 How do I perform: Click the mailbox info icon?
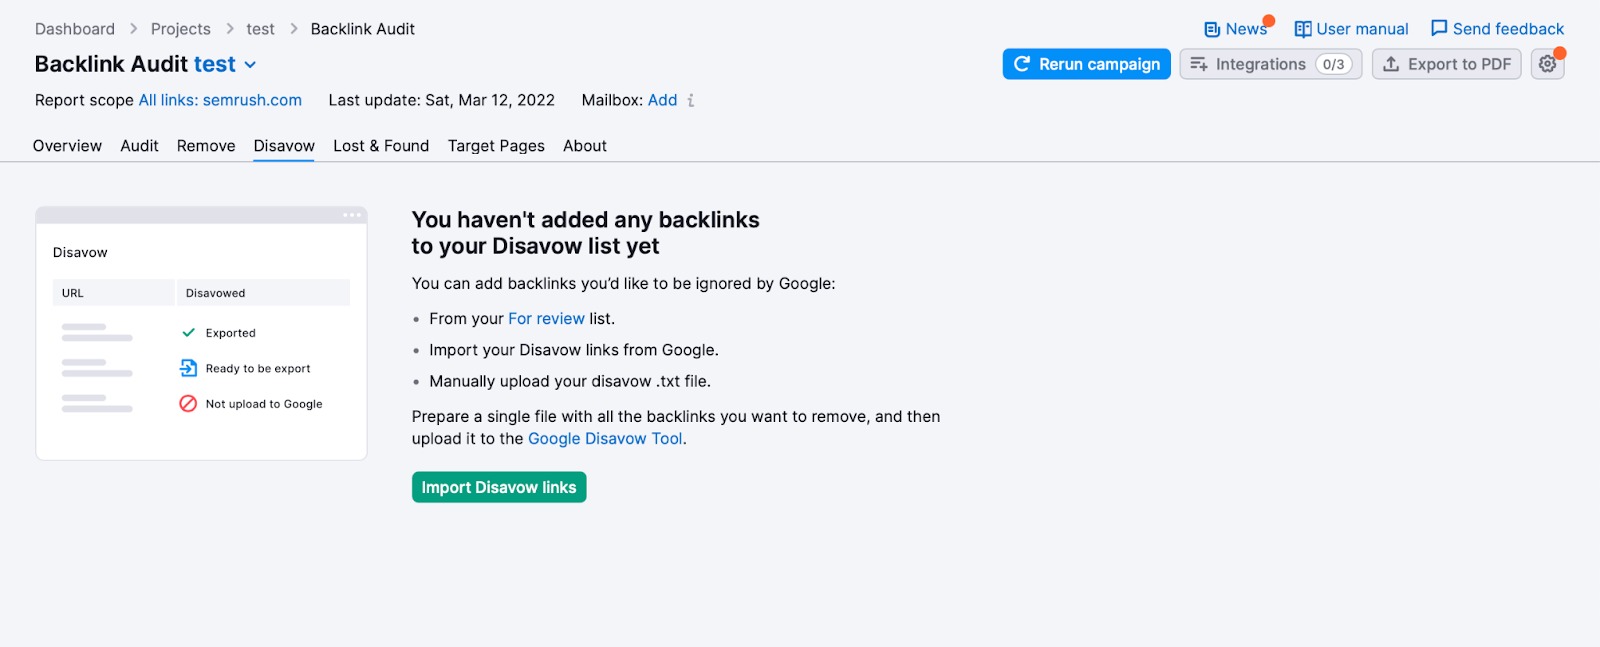[691, 100]
